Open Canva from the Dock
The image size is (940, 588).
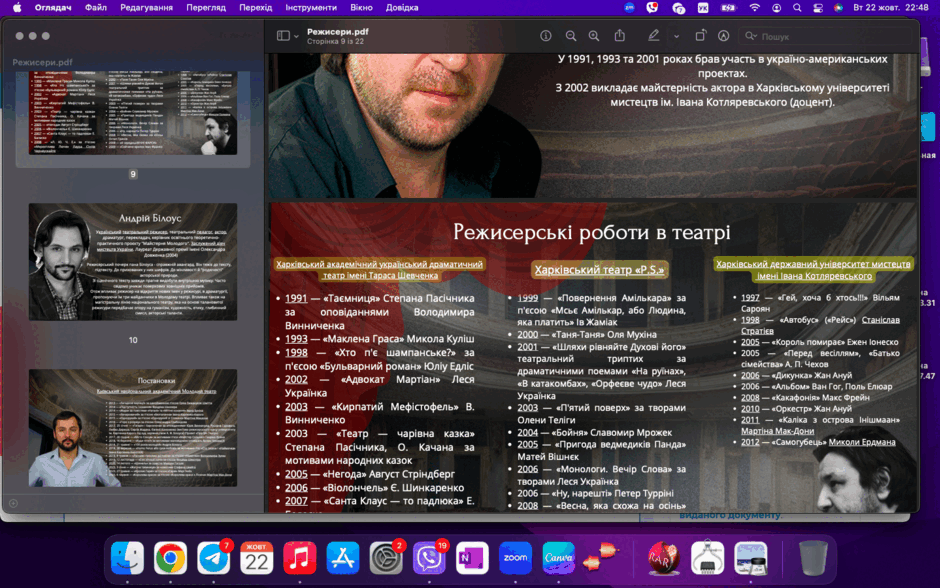559,558
